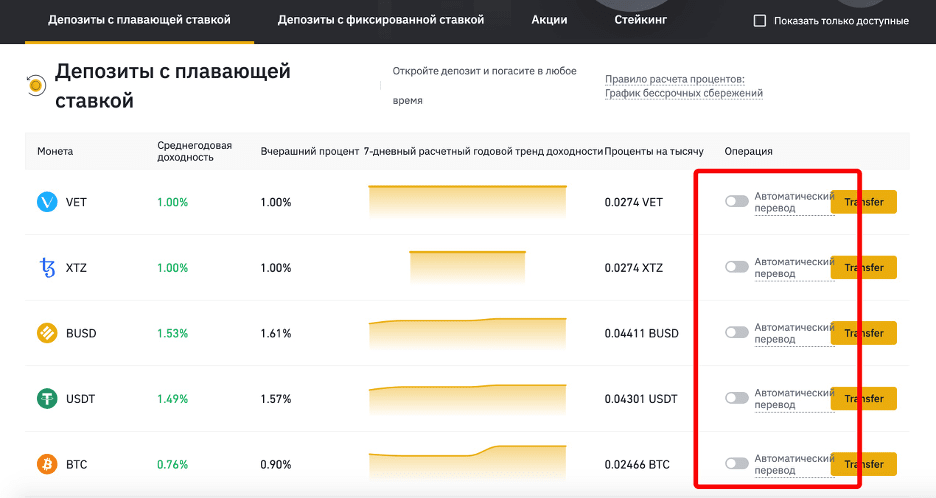Enable auto transfer toggle for BUSD

pyautogui.click(x=737, y=333)
